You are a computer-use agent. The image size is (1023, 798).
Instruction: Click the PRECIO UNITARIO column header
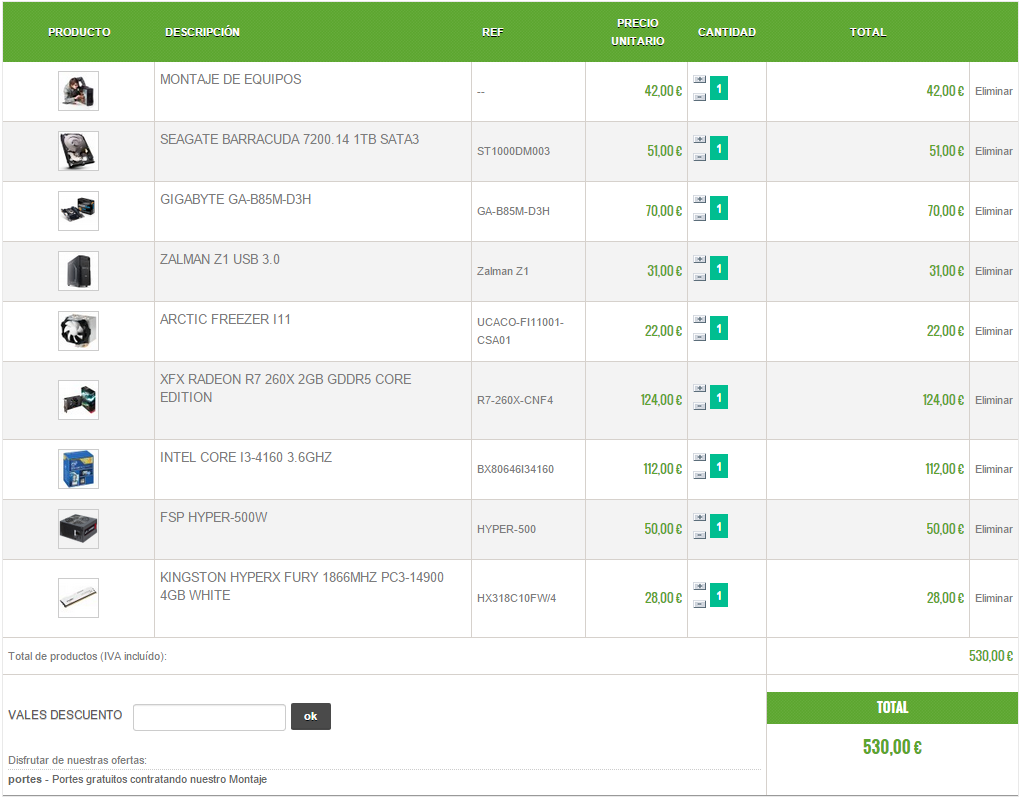637,32
